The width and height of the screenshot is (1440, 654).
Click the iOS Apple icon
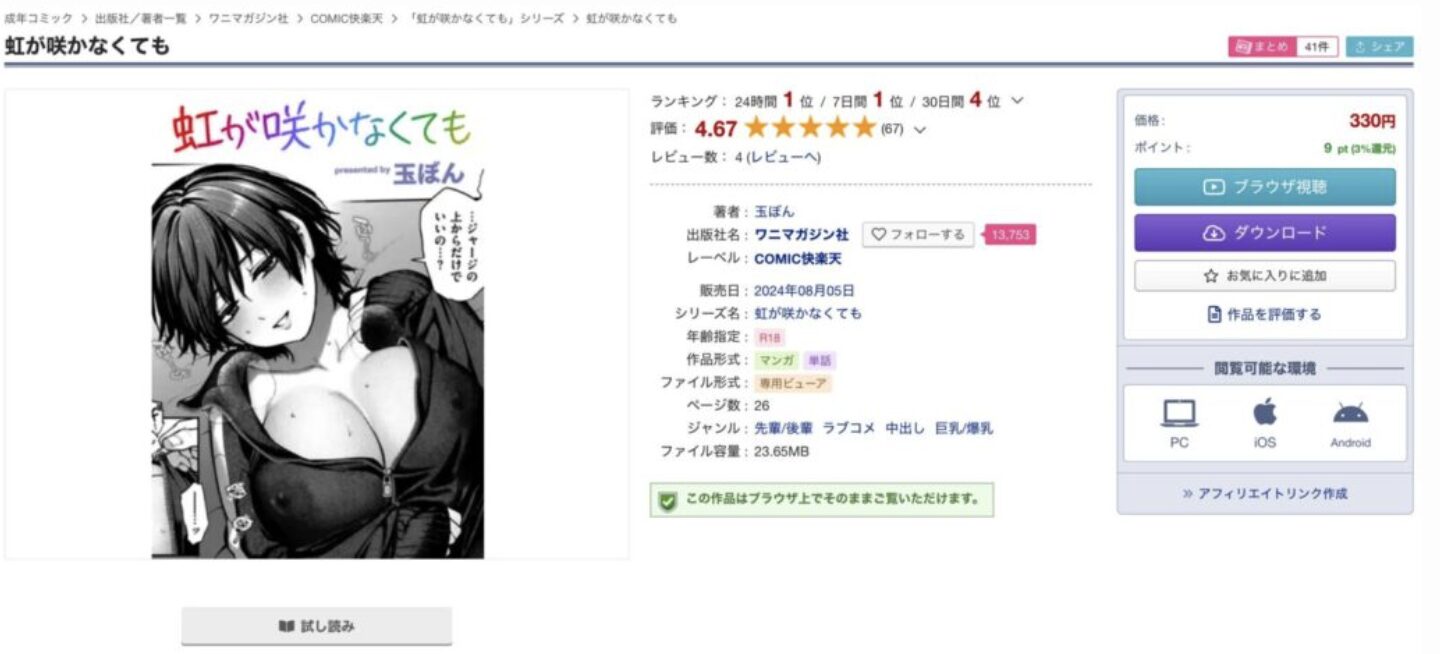tap(1265, 411)
